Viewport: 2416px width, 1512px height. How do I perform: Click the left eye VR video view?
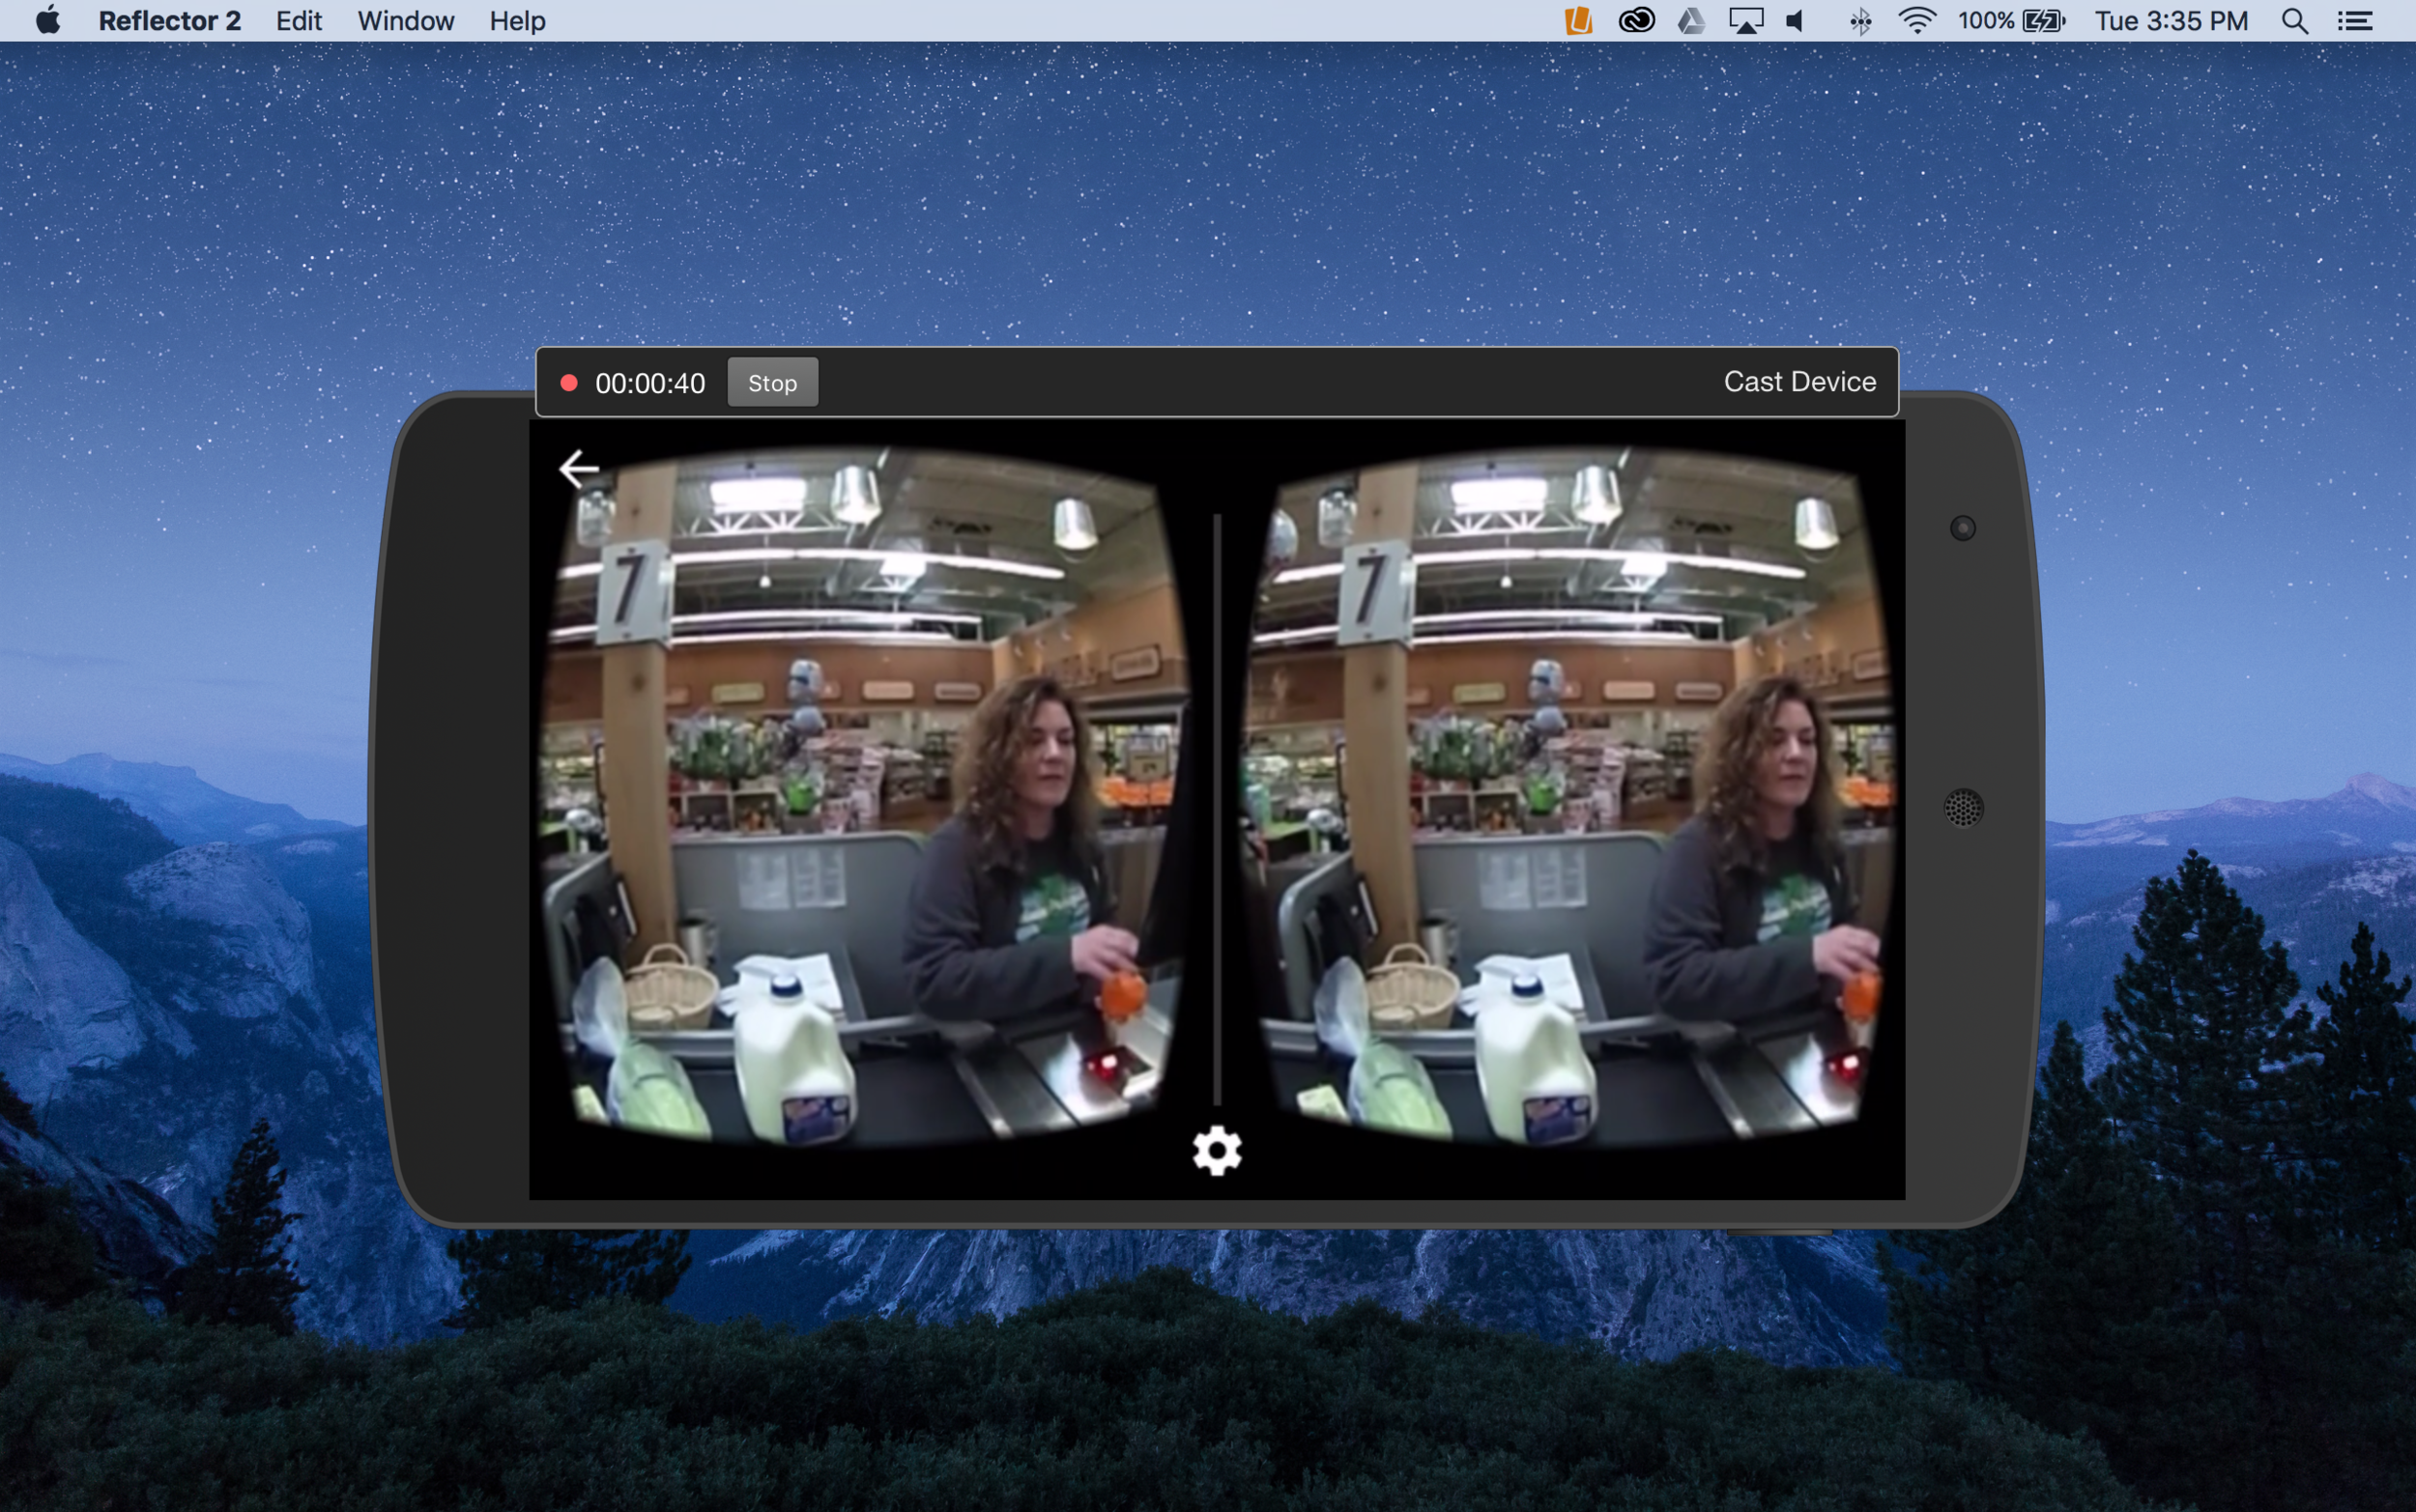865,795
